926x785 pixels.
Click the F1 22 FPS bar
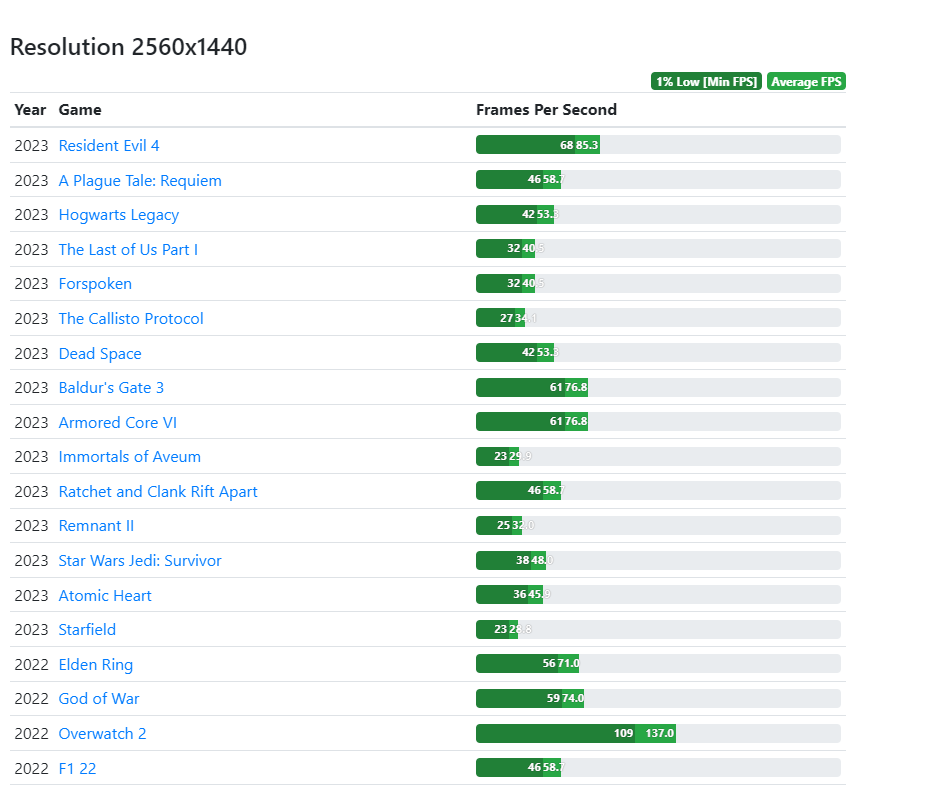pos(658,768)
